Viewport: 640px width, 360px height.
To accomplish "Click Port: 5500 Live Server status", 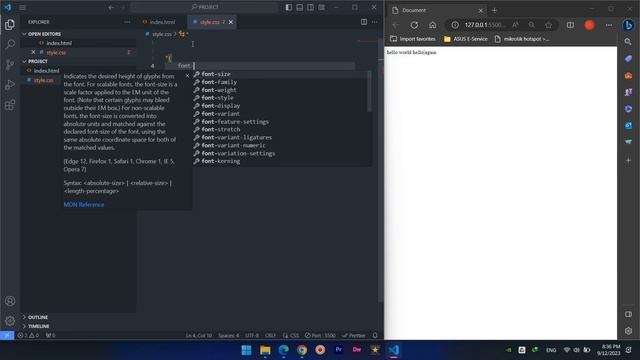I will (320, 335).
